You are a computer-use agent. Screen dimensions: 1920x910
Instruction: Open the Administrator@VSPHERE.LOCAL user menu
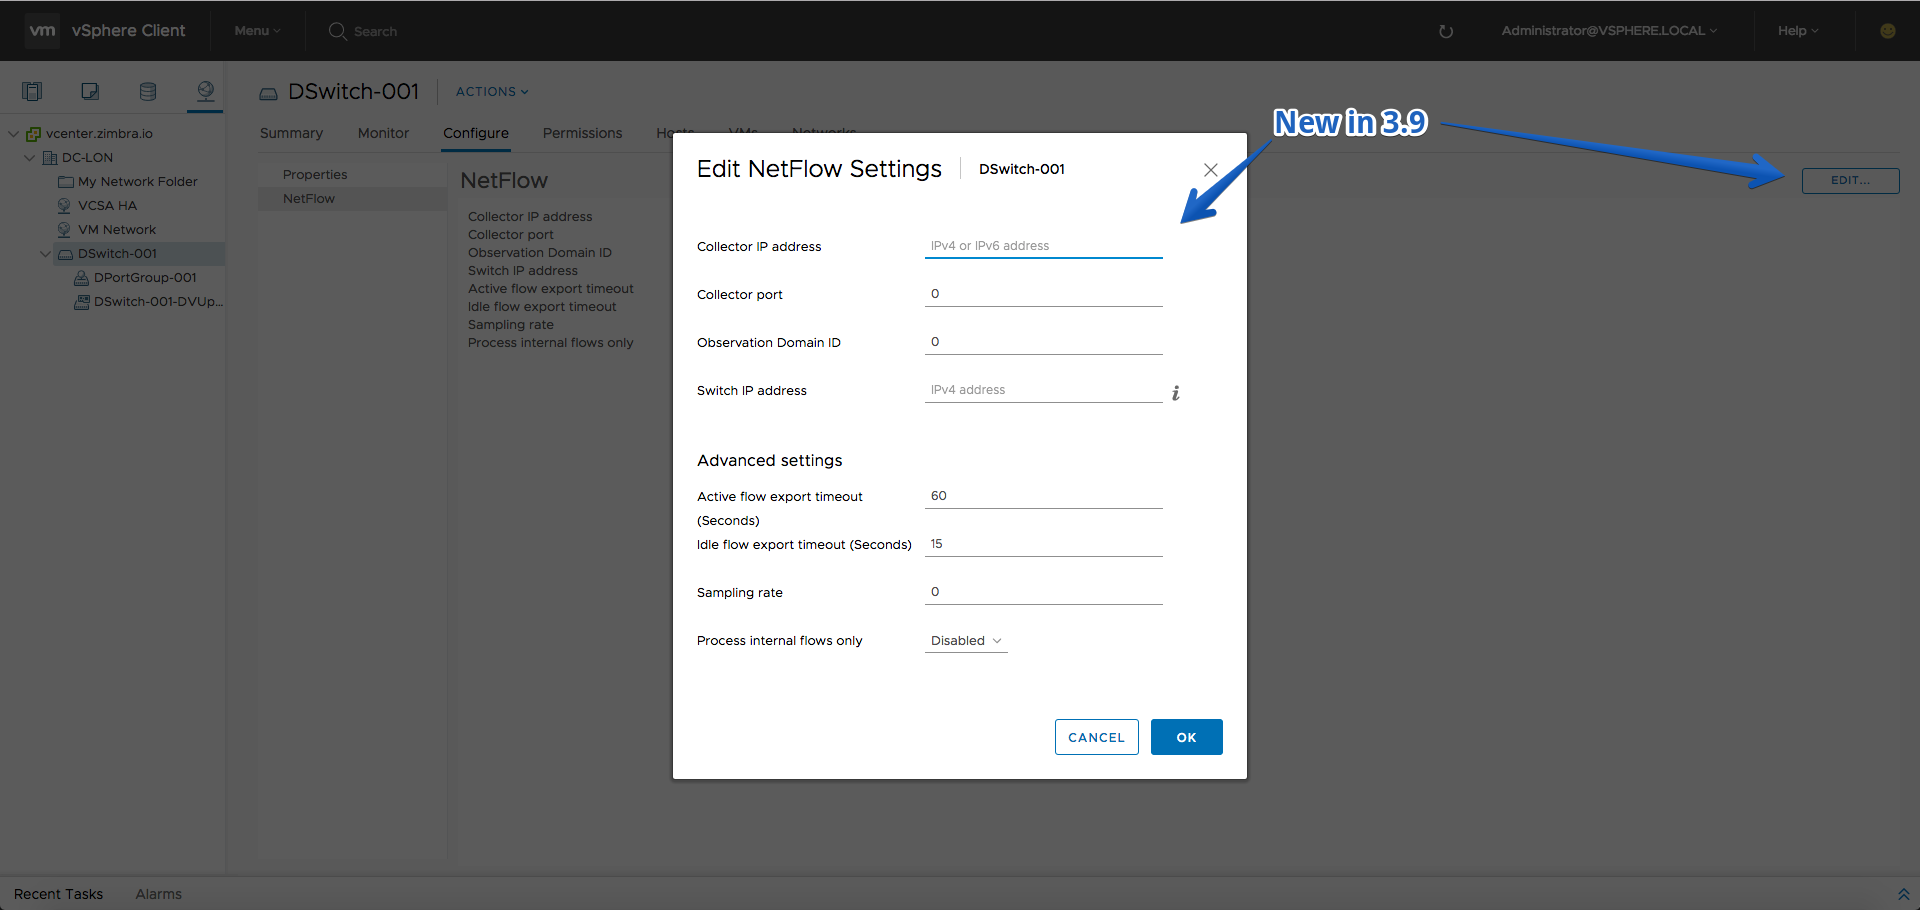tap(1609, 31)
